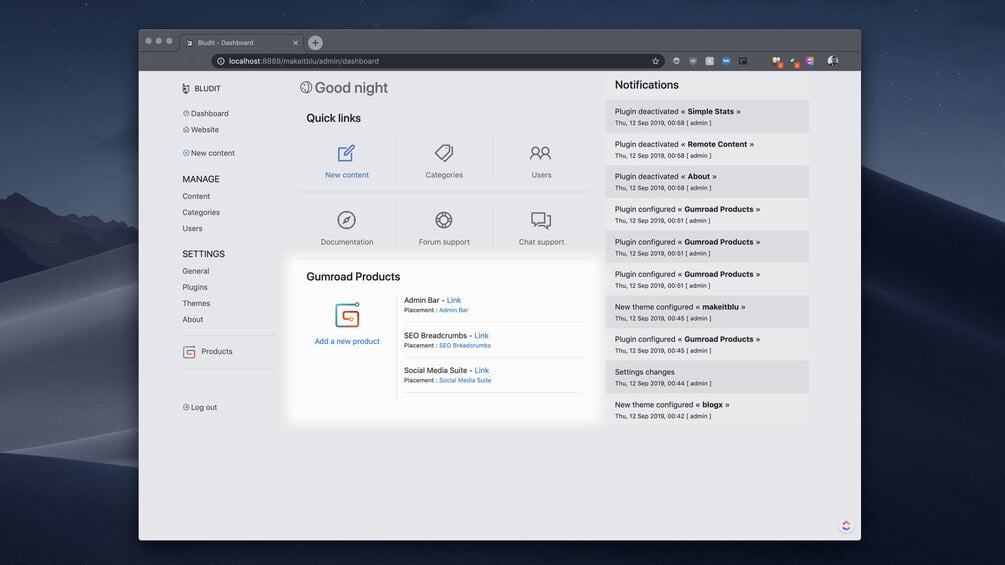Open the Link next to SEO Breadcrumbs

click(481, 335)
